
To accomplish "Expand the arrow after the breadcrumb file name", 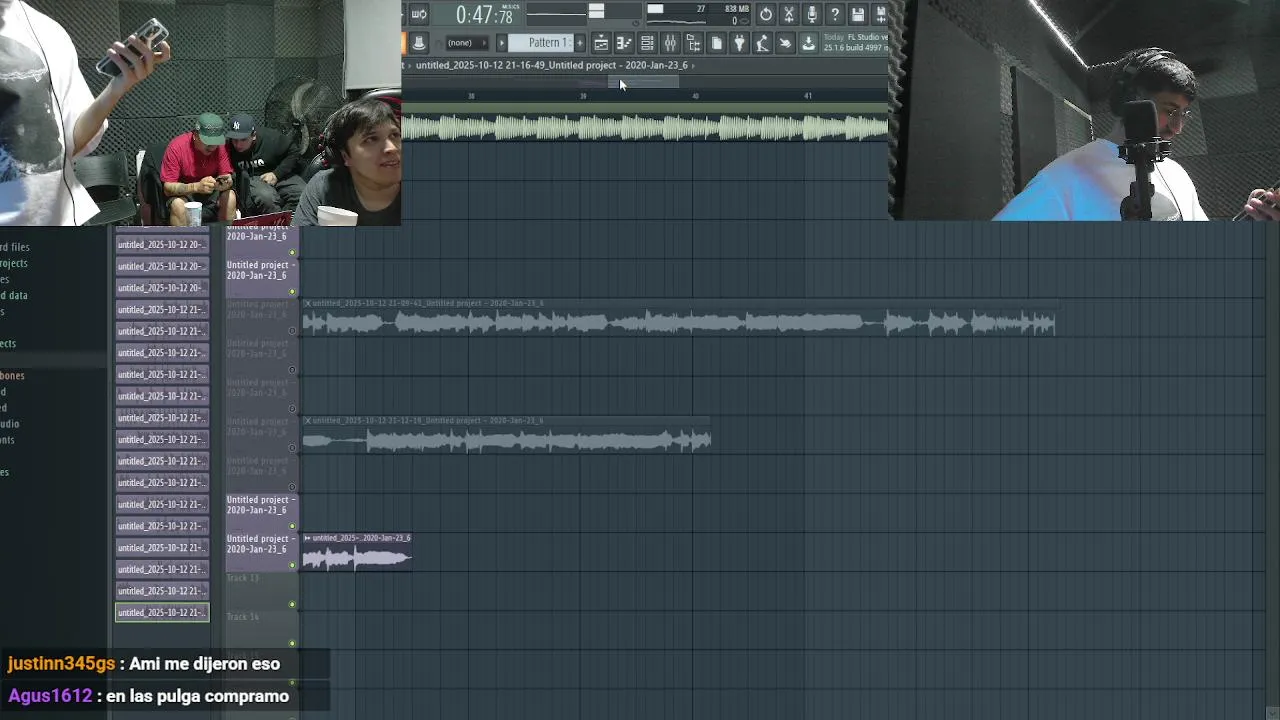I will coord(693,66).
